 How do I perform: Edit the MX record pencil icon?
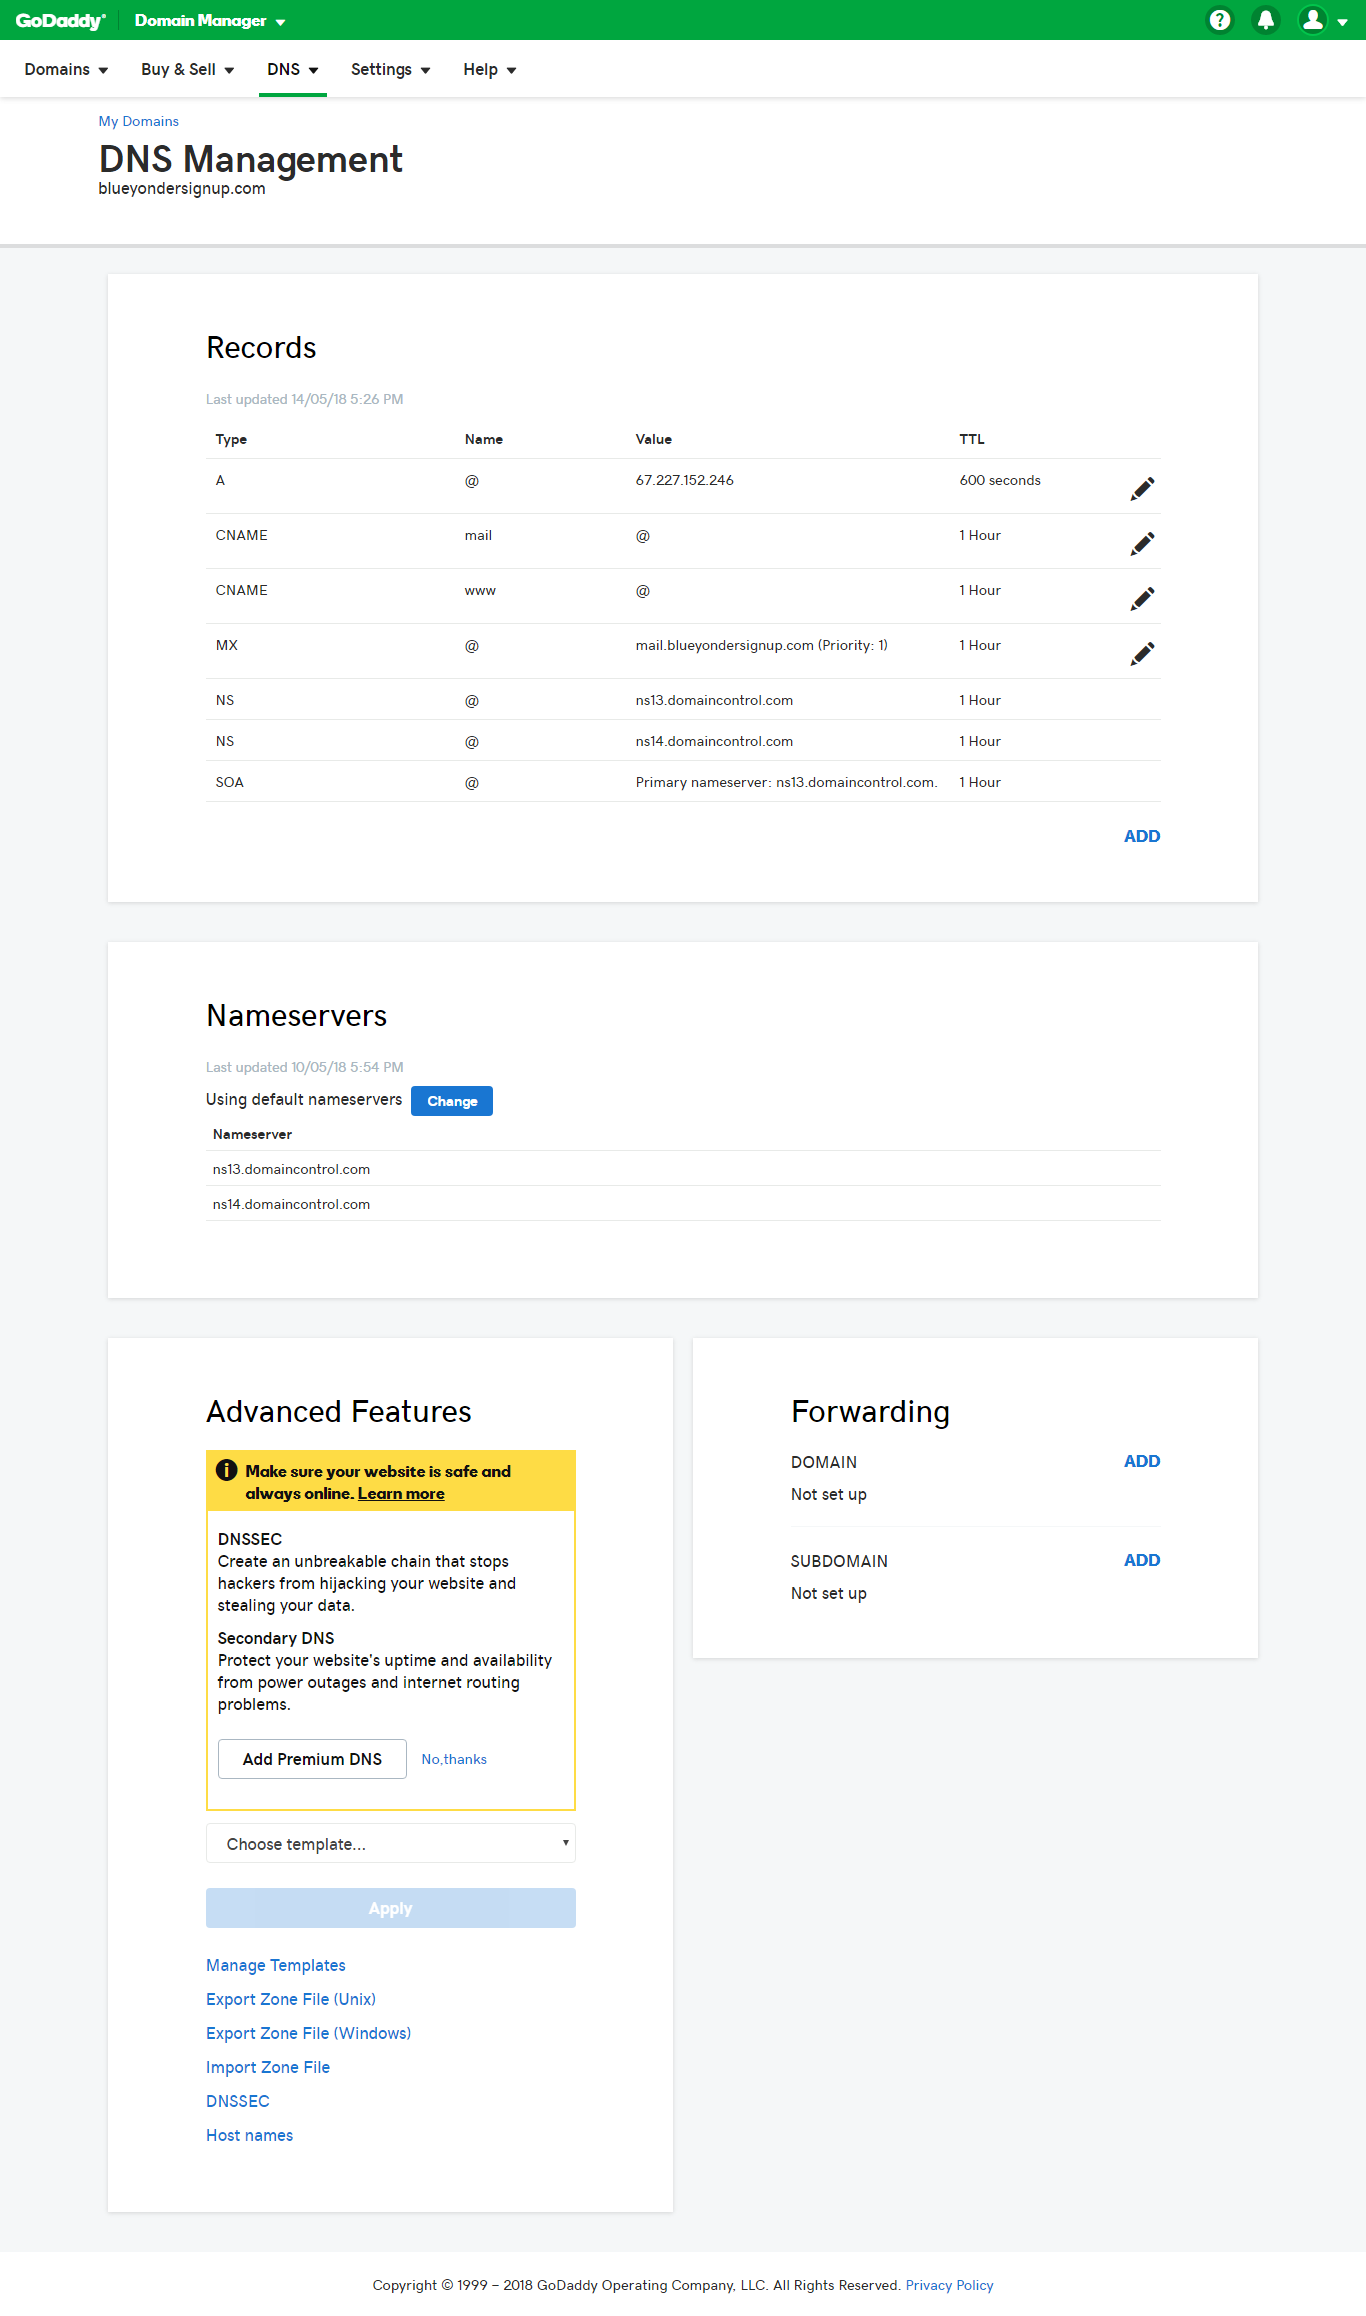pyautogui.click(x=1142, y=653)
